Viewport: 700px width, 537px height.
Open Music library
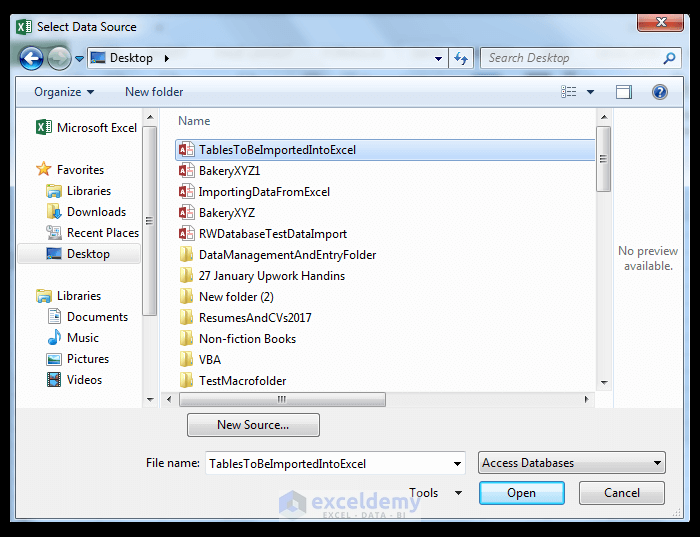[73, 338]
